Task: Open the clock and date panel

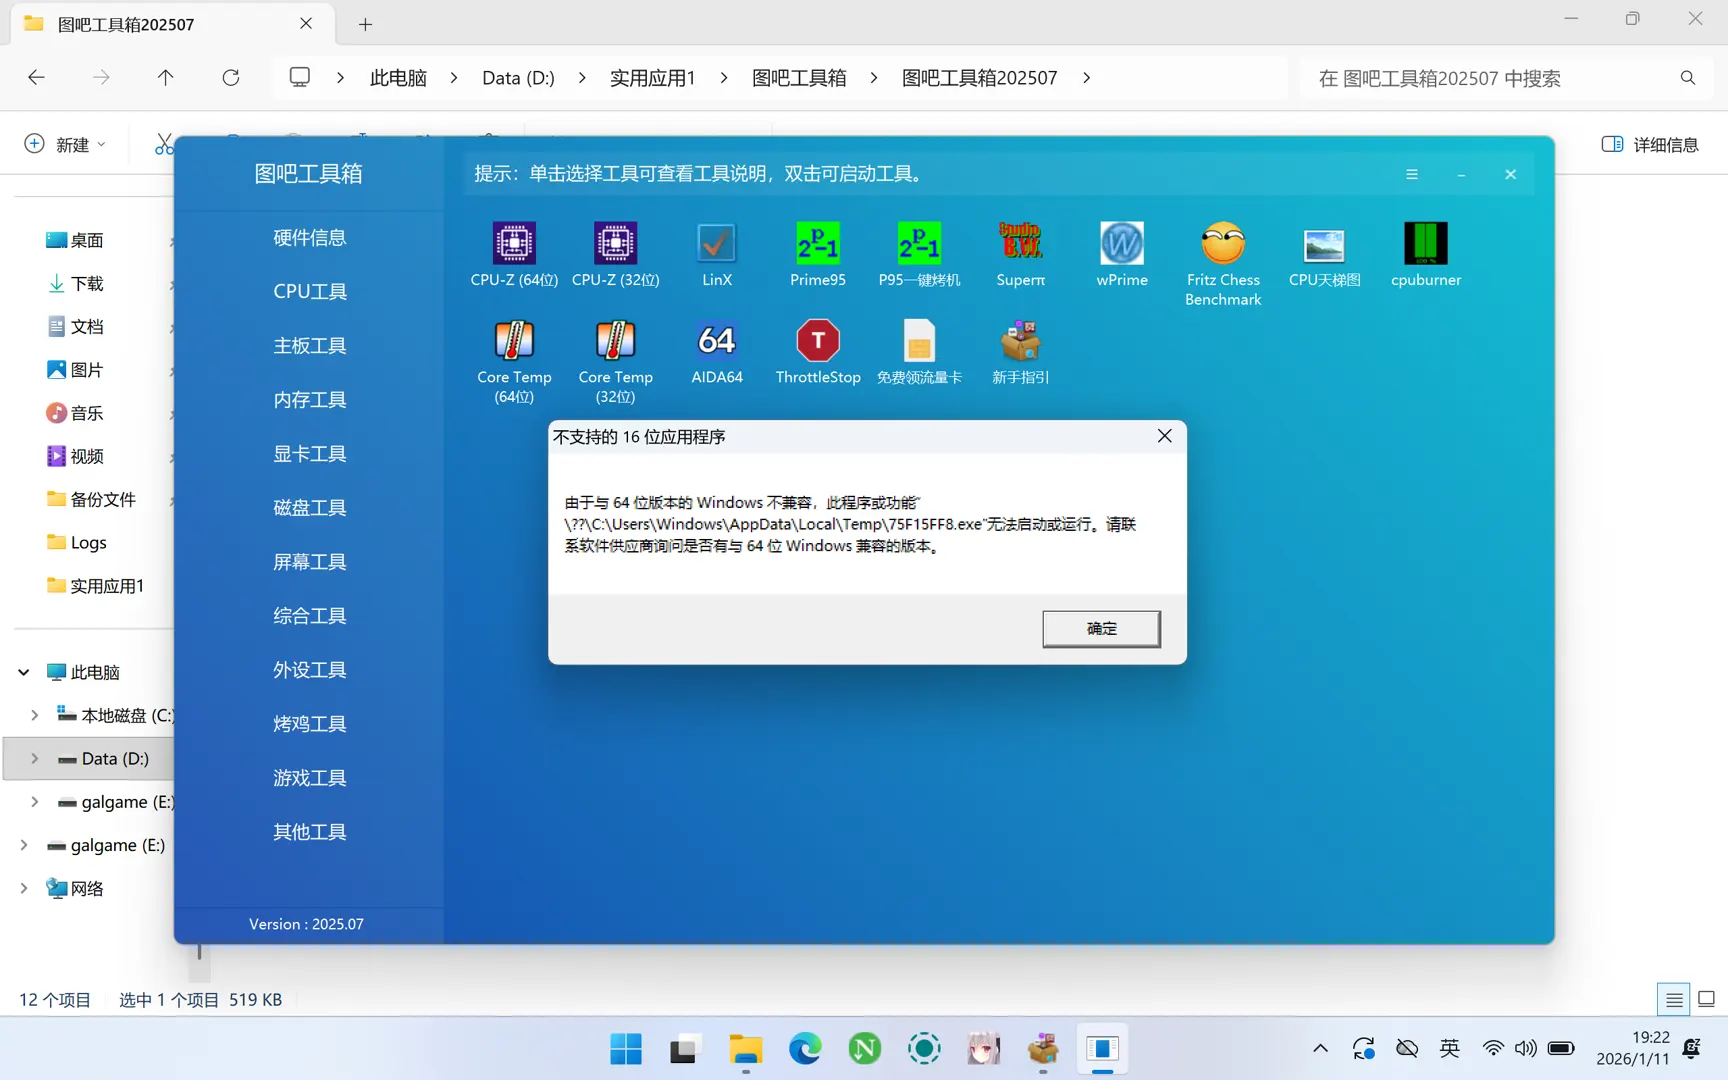Action: tap(1633, 1048)
